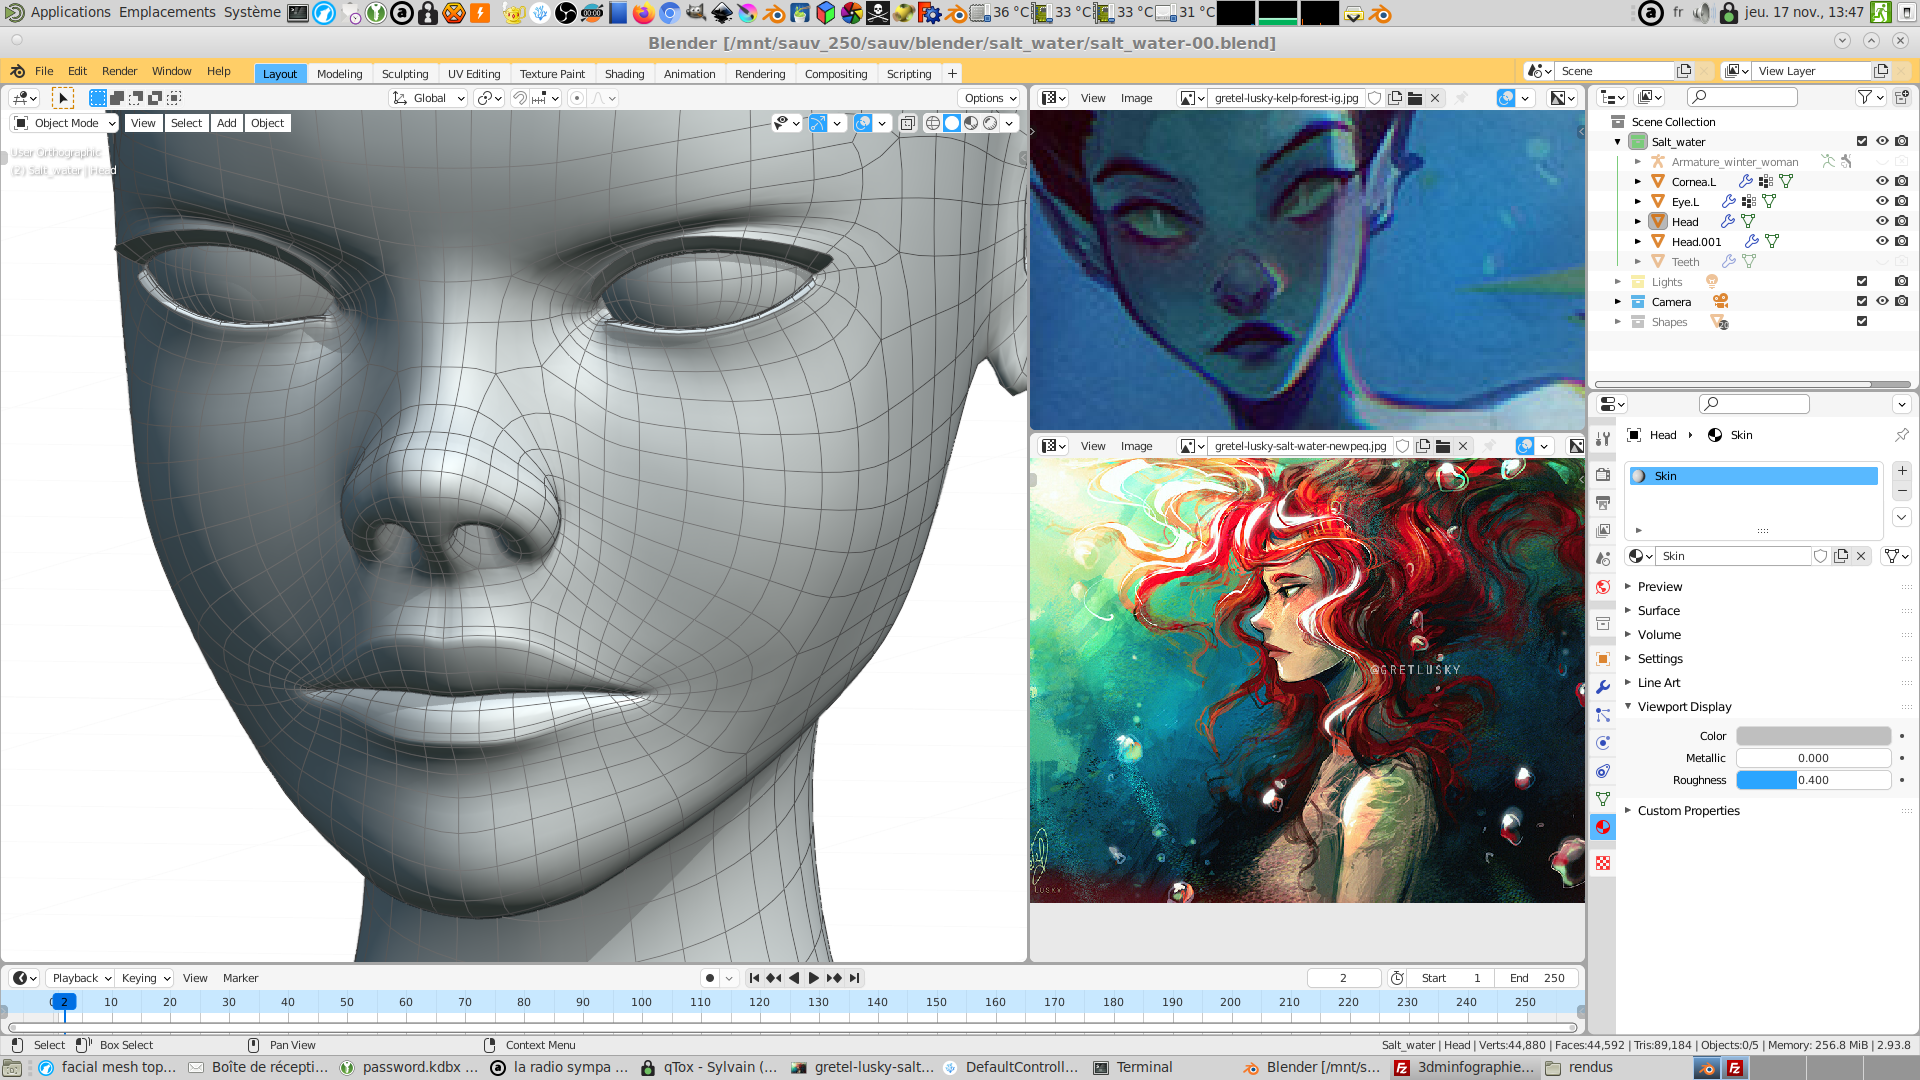This screenshot has width=1920, height=1080.
Task: Open the outliner filter dropdown
Action: [x=1870, y=97]
